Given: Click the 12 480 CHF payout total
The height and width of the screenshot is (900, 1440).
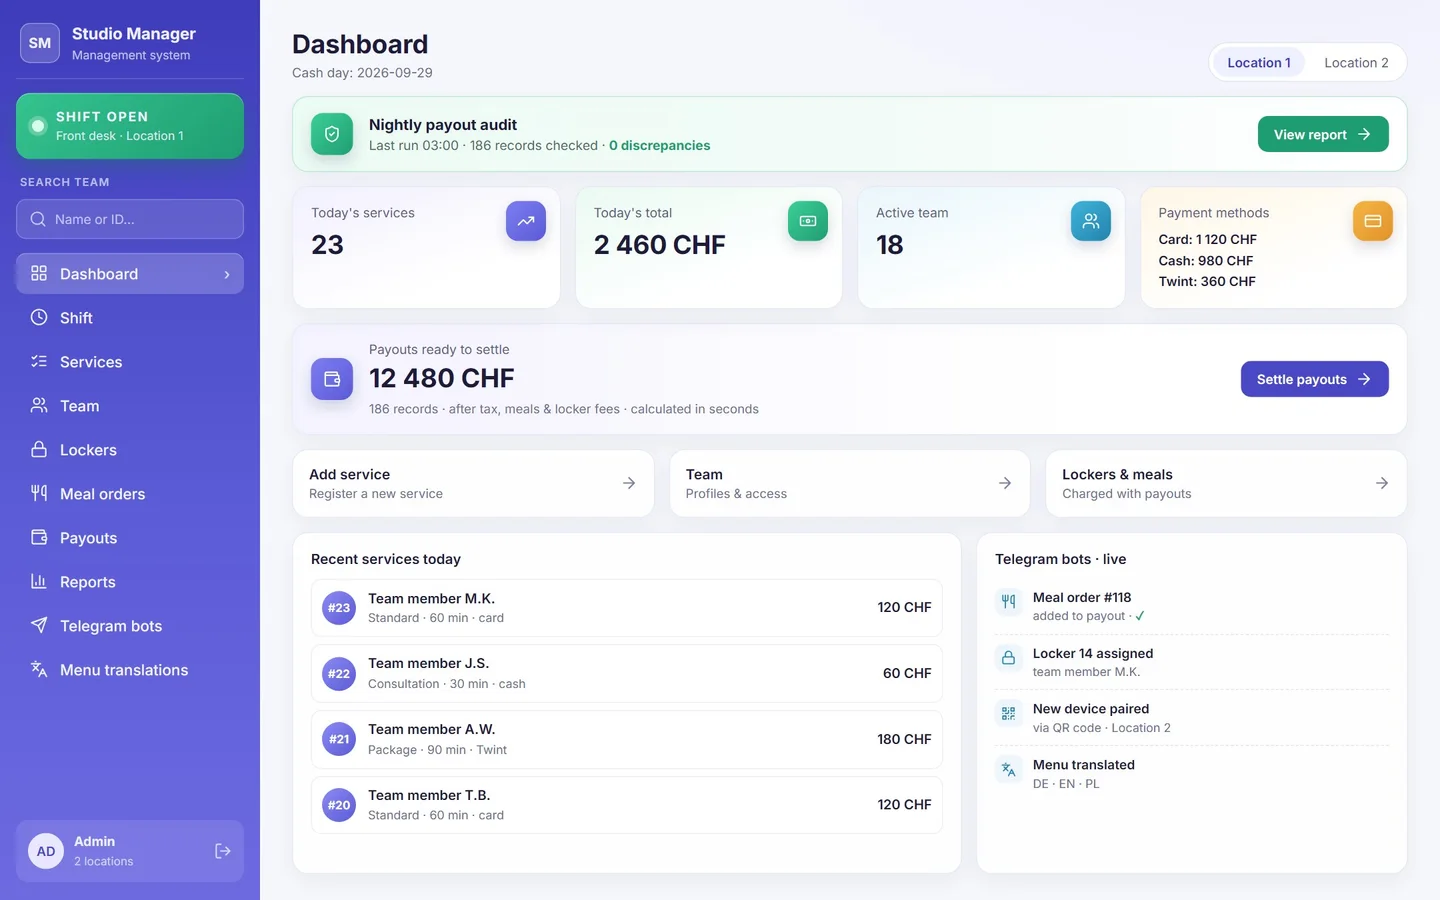Looking at the screenshot, I should (441, 378).
